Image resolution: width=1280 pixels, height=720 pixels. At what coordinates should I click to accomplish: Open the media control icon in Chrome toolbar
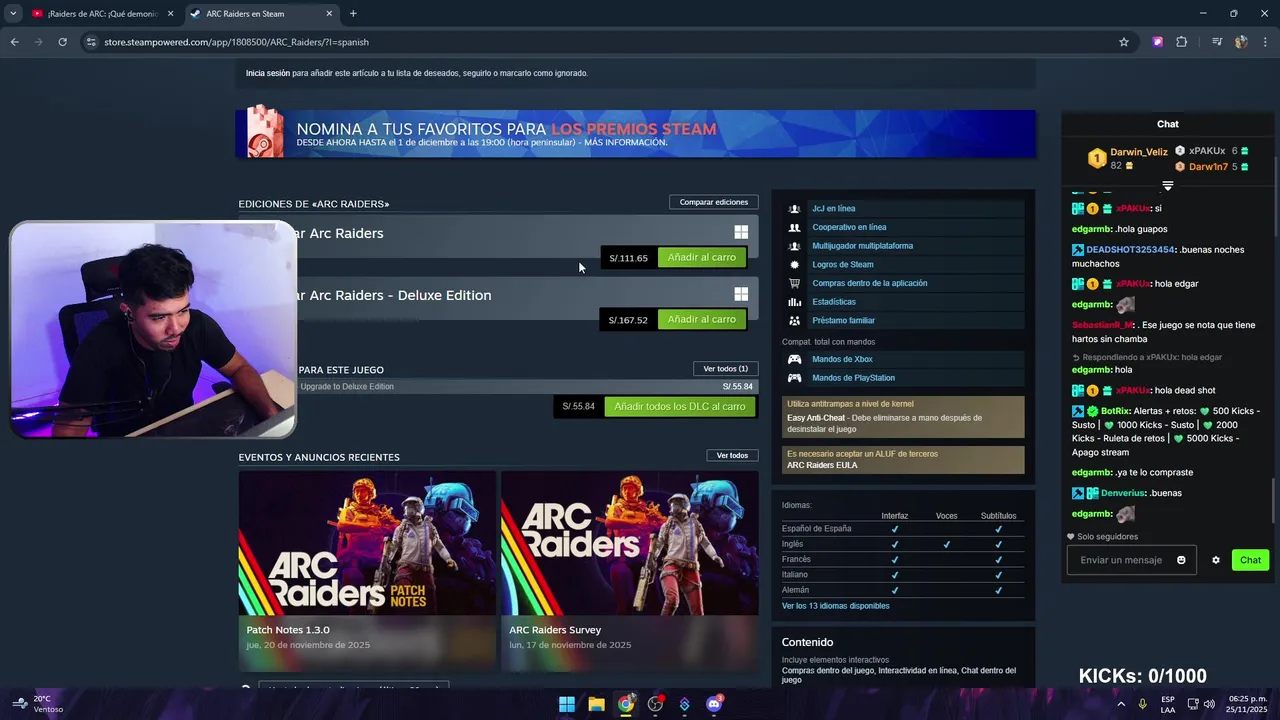[x=1217, y=42]
